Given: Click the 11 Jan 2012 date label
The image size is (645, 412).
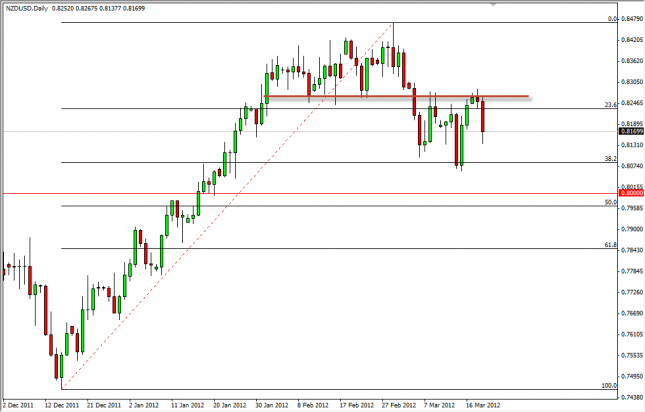Looking at the screenshot, I should click(188, 405).
